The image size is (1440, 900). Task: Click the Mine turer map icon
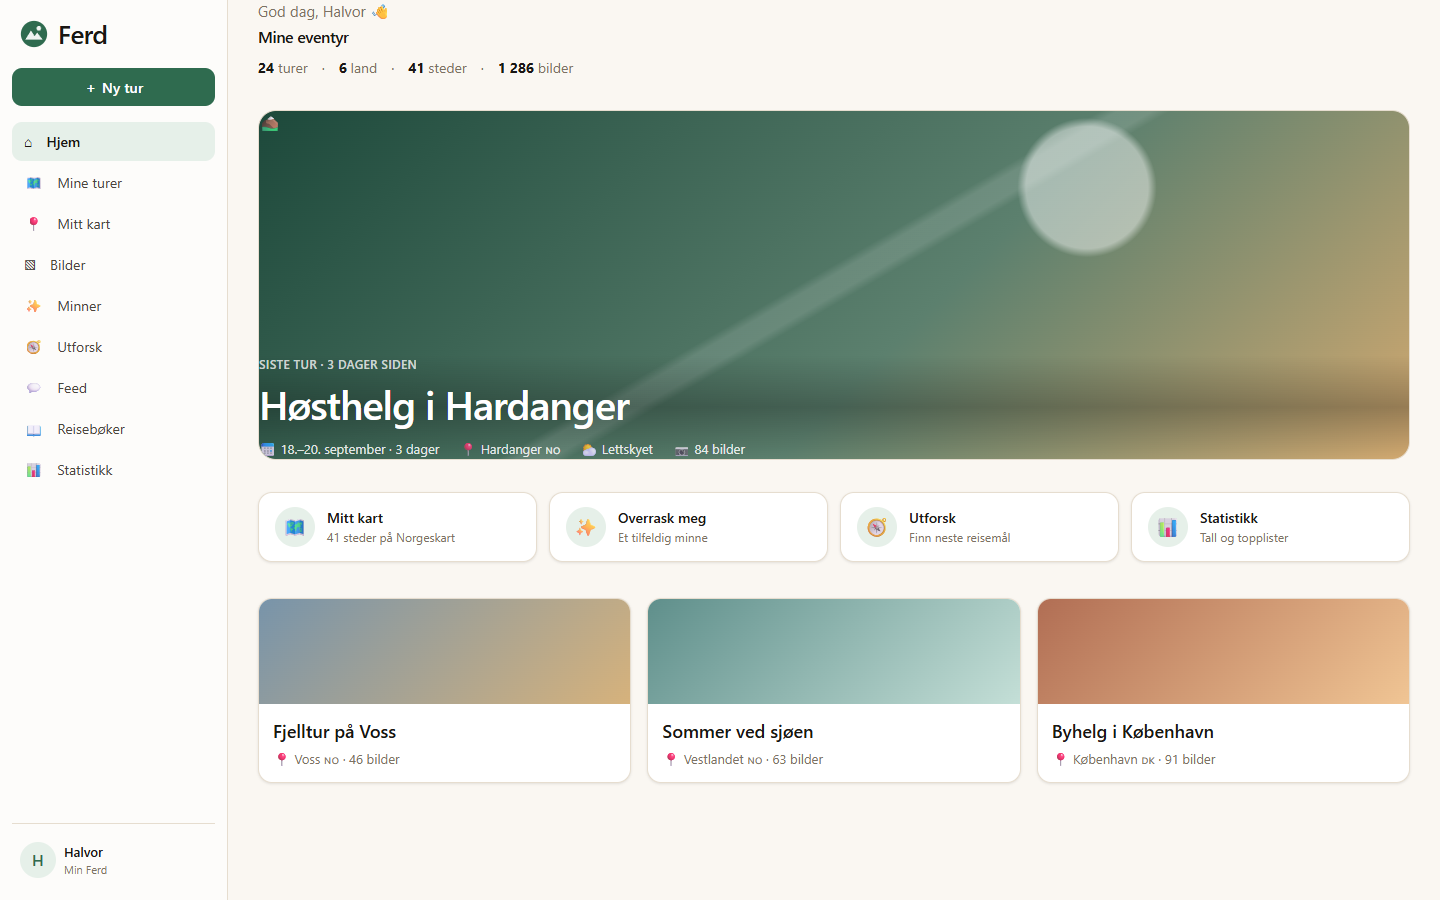34,183
